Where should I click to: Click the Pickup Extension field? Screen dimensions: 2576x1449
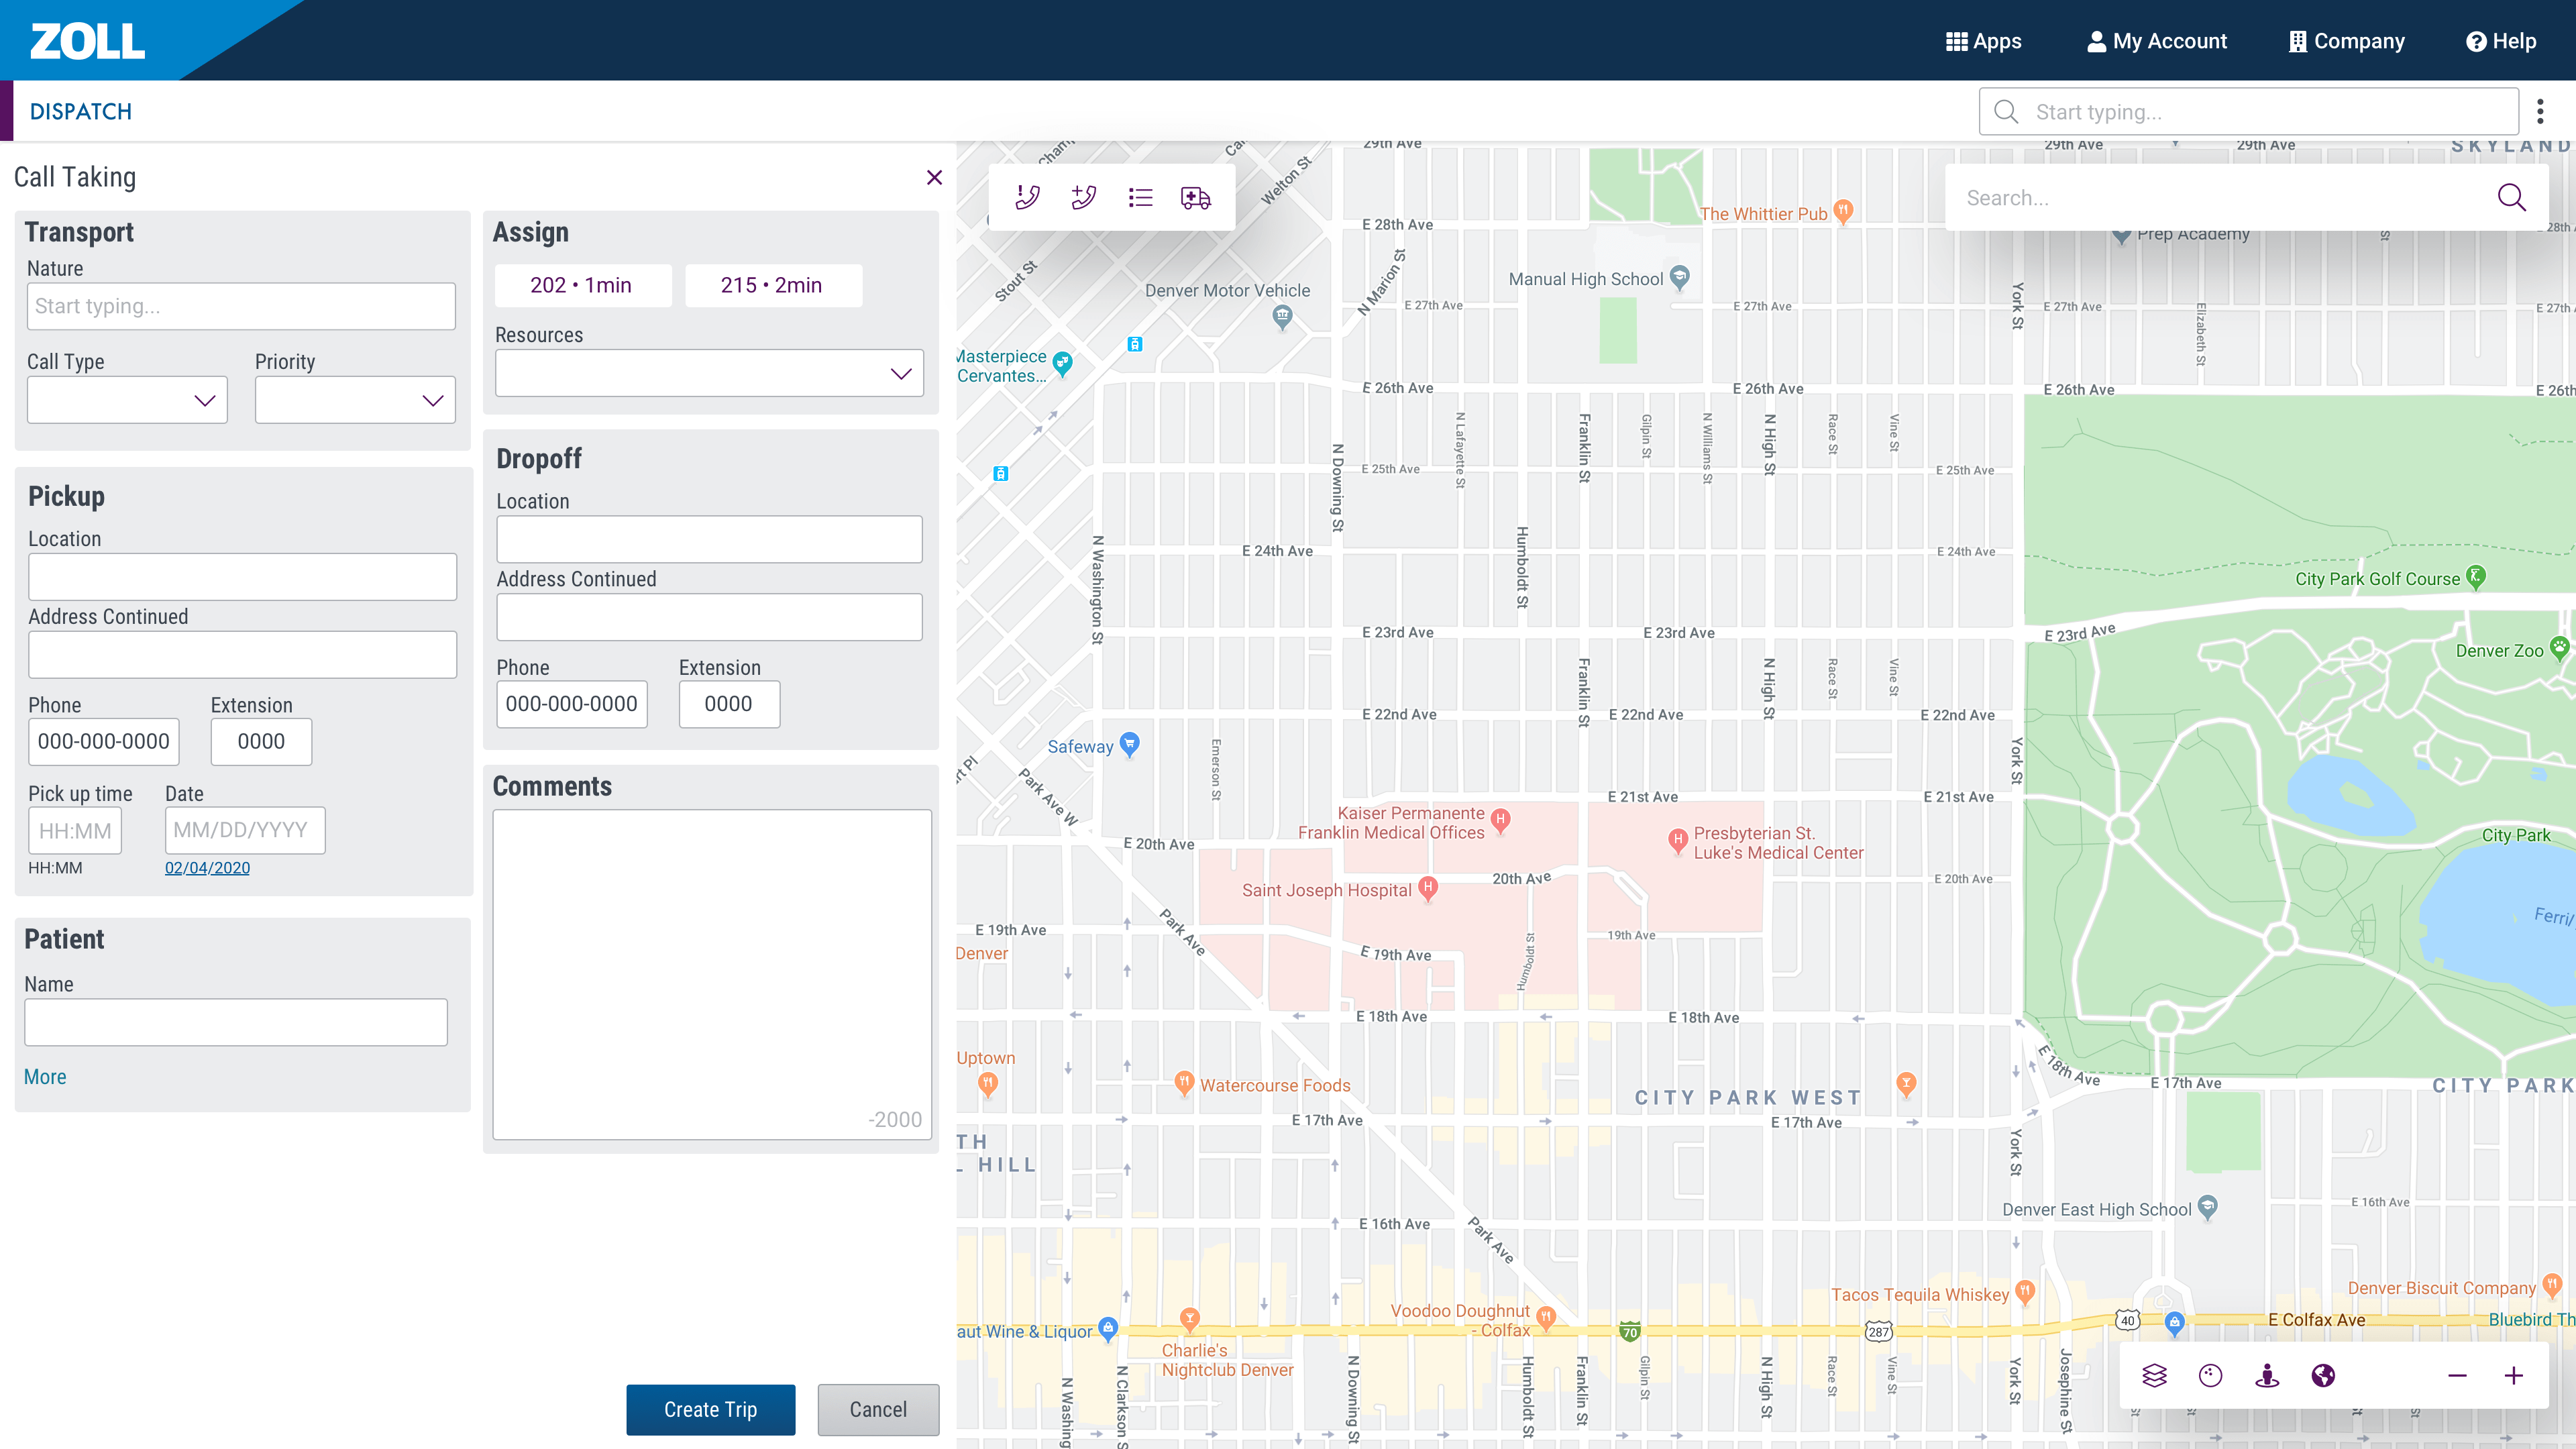(261, 741)
